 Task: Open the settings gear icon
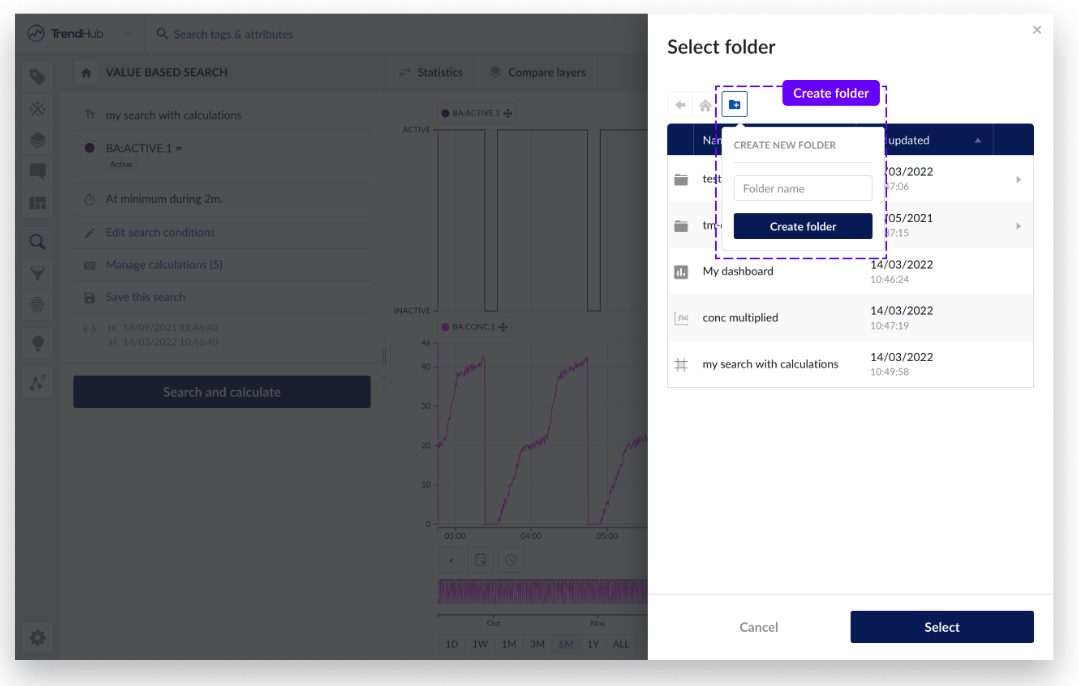(38, 637)
